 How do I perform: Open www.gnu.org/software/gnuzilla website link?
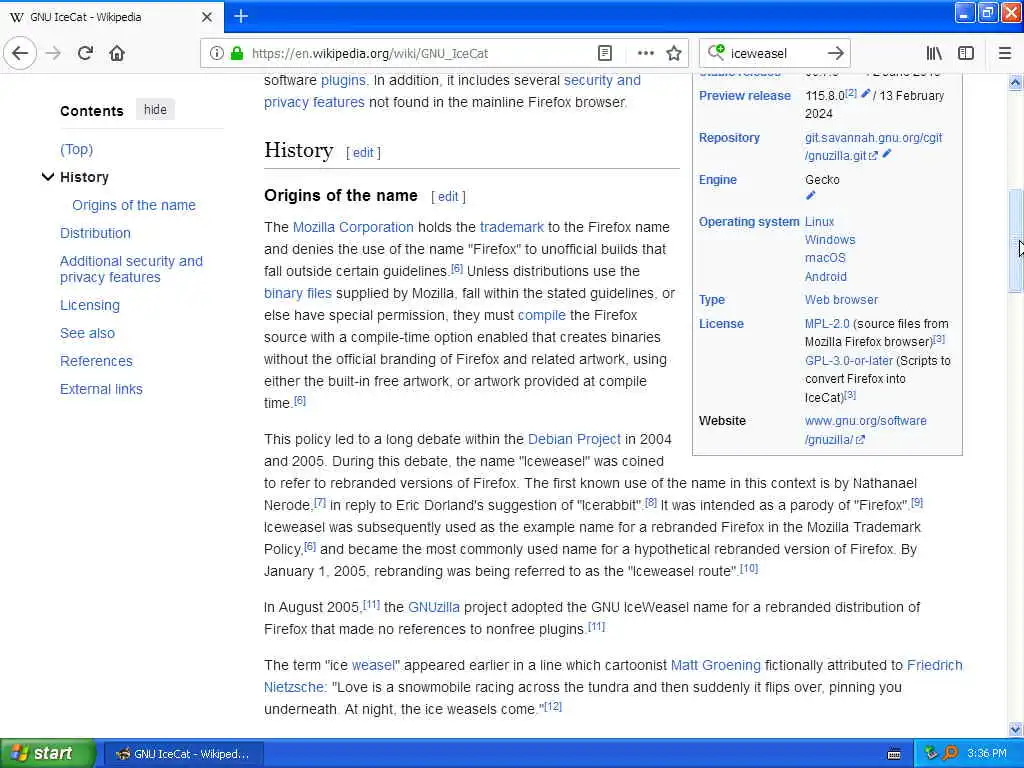865,430
